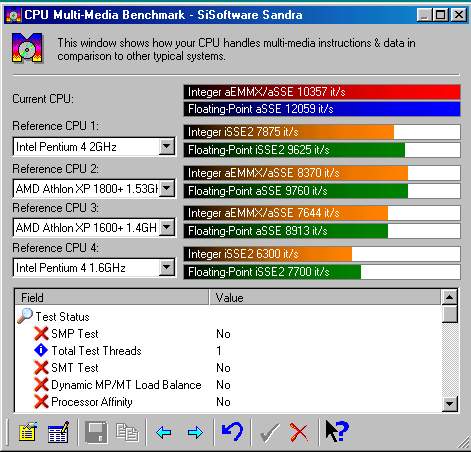Click the Value column header

(325, 298)
